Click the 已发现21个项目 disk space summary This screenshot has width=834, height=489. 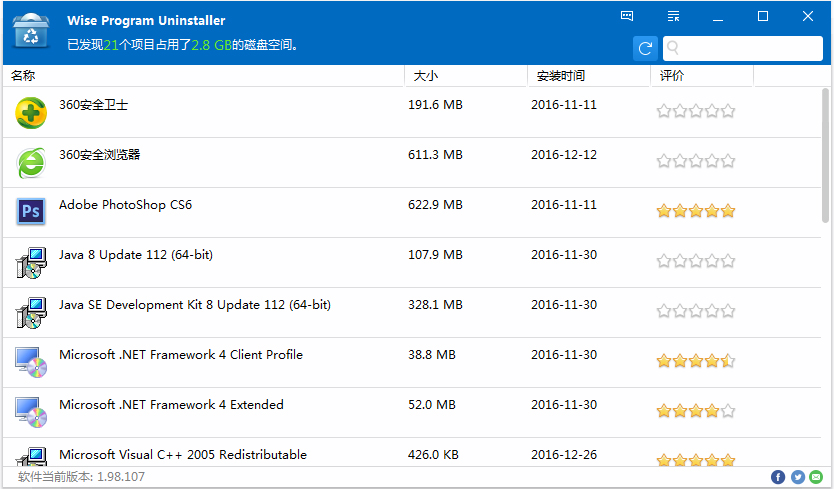182,45
